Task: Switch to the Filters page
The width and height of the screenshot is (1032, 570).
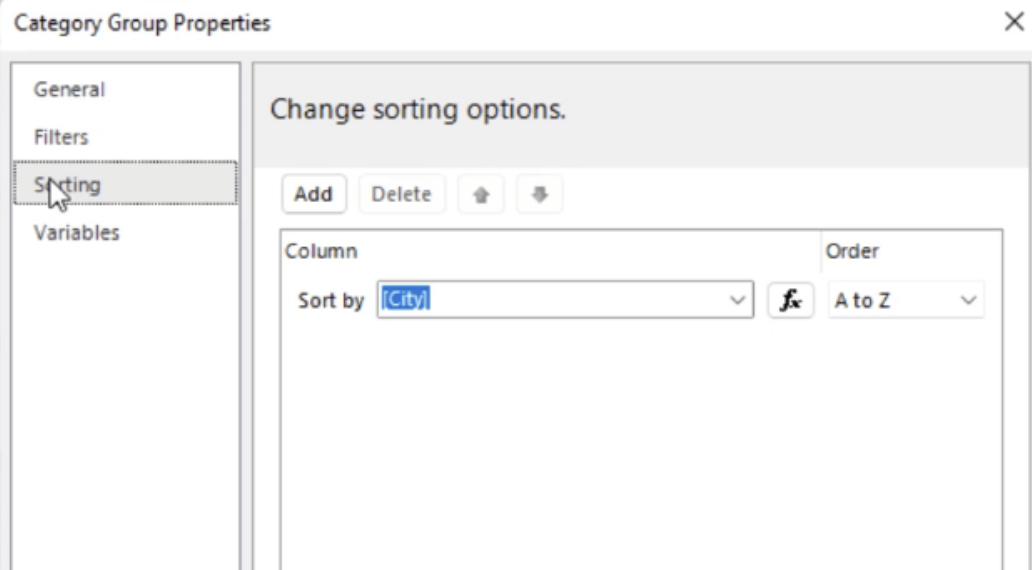Action: click(x=61, y=137)
